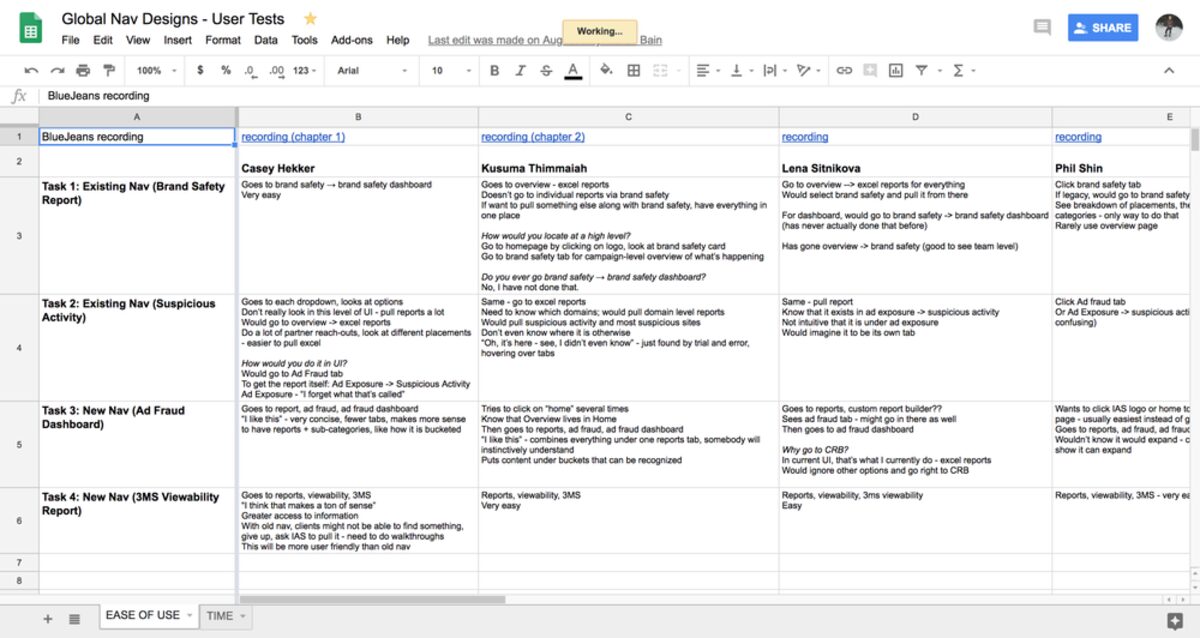Viewport: 1200px width, 638px height.
Task: Toggle strikethrough formatting
Action: [x=546, y=71]
